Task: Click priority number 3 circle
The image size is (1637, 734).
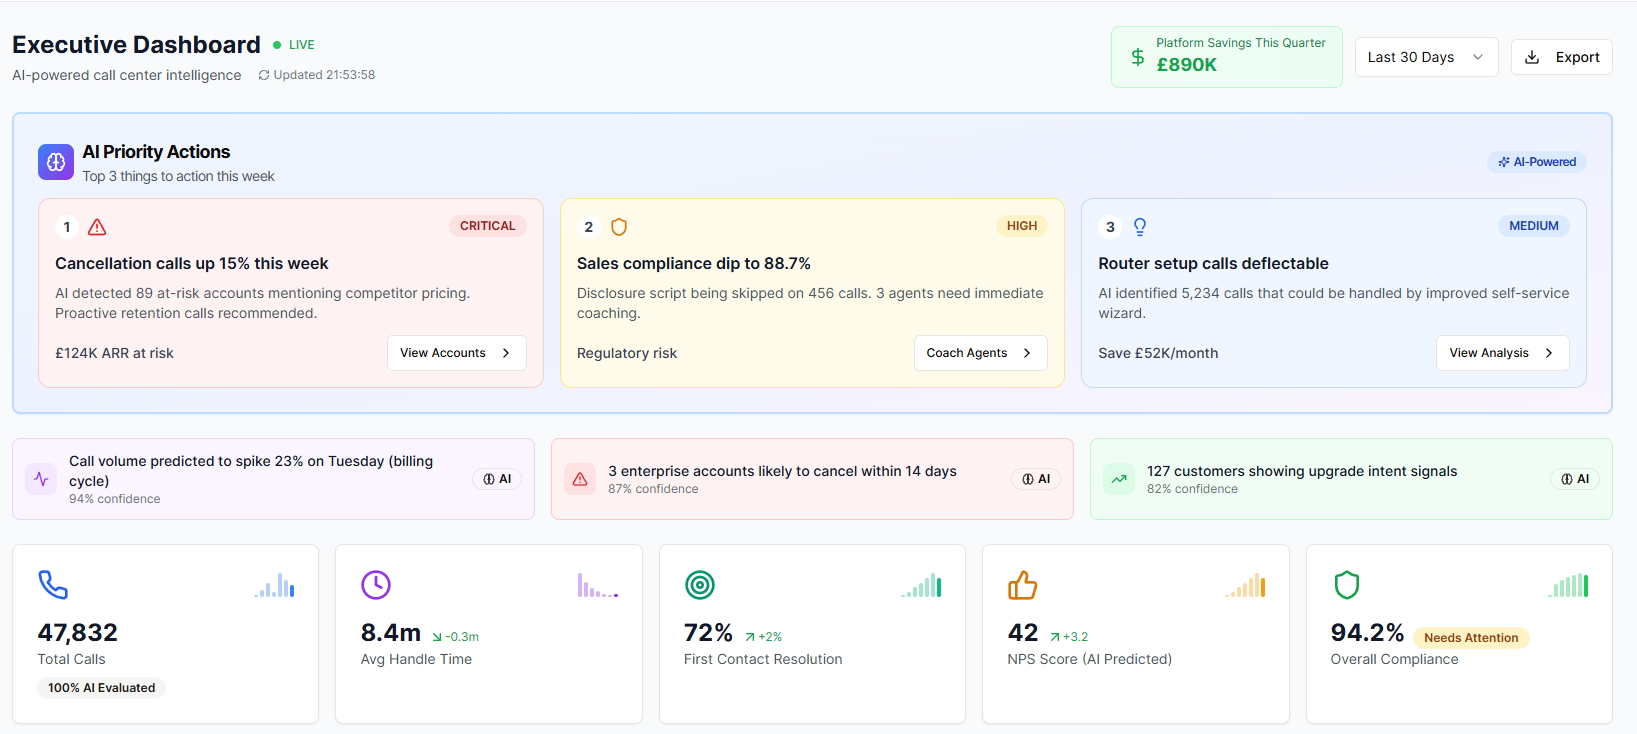Action: [x=1110, y=227]
